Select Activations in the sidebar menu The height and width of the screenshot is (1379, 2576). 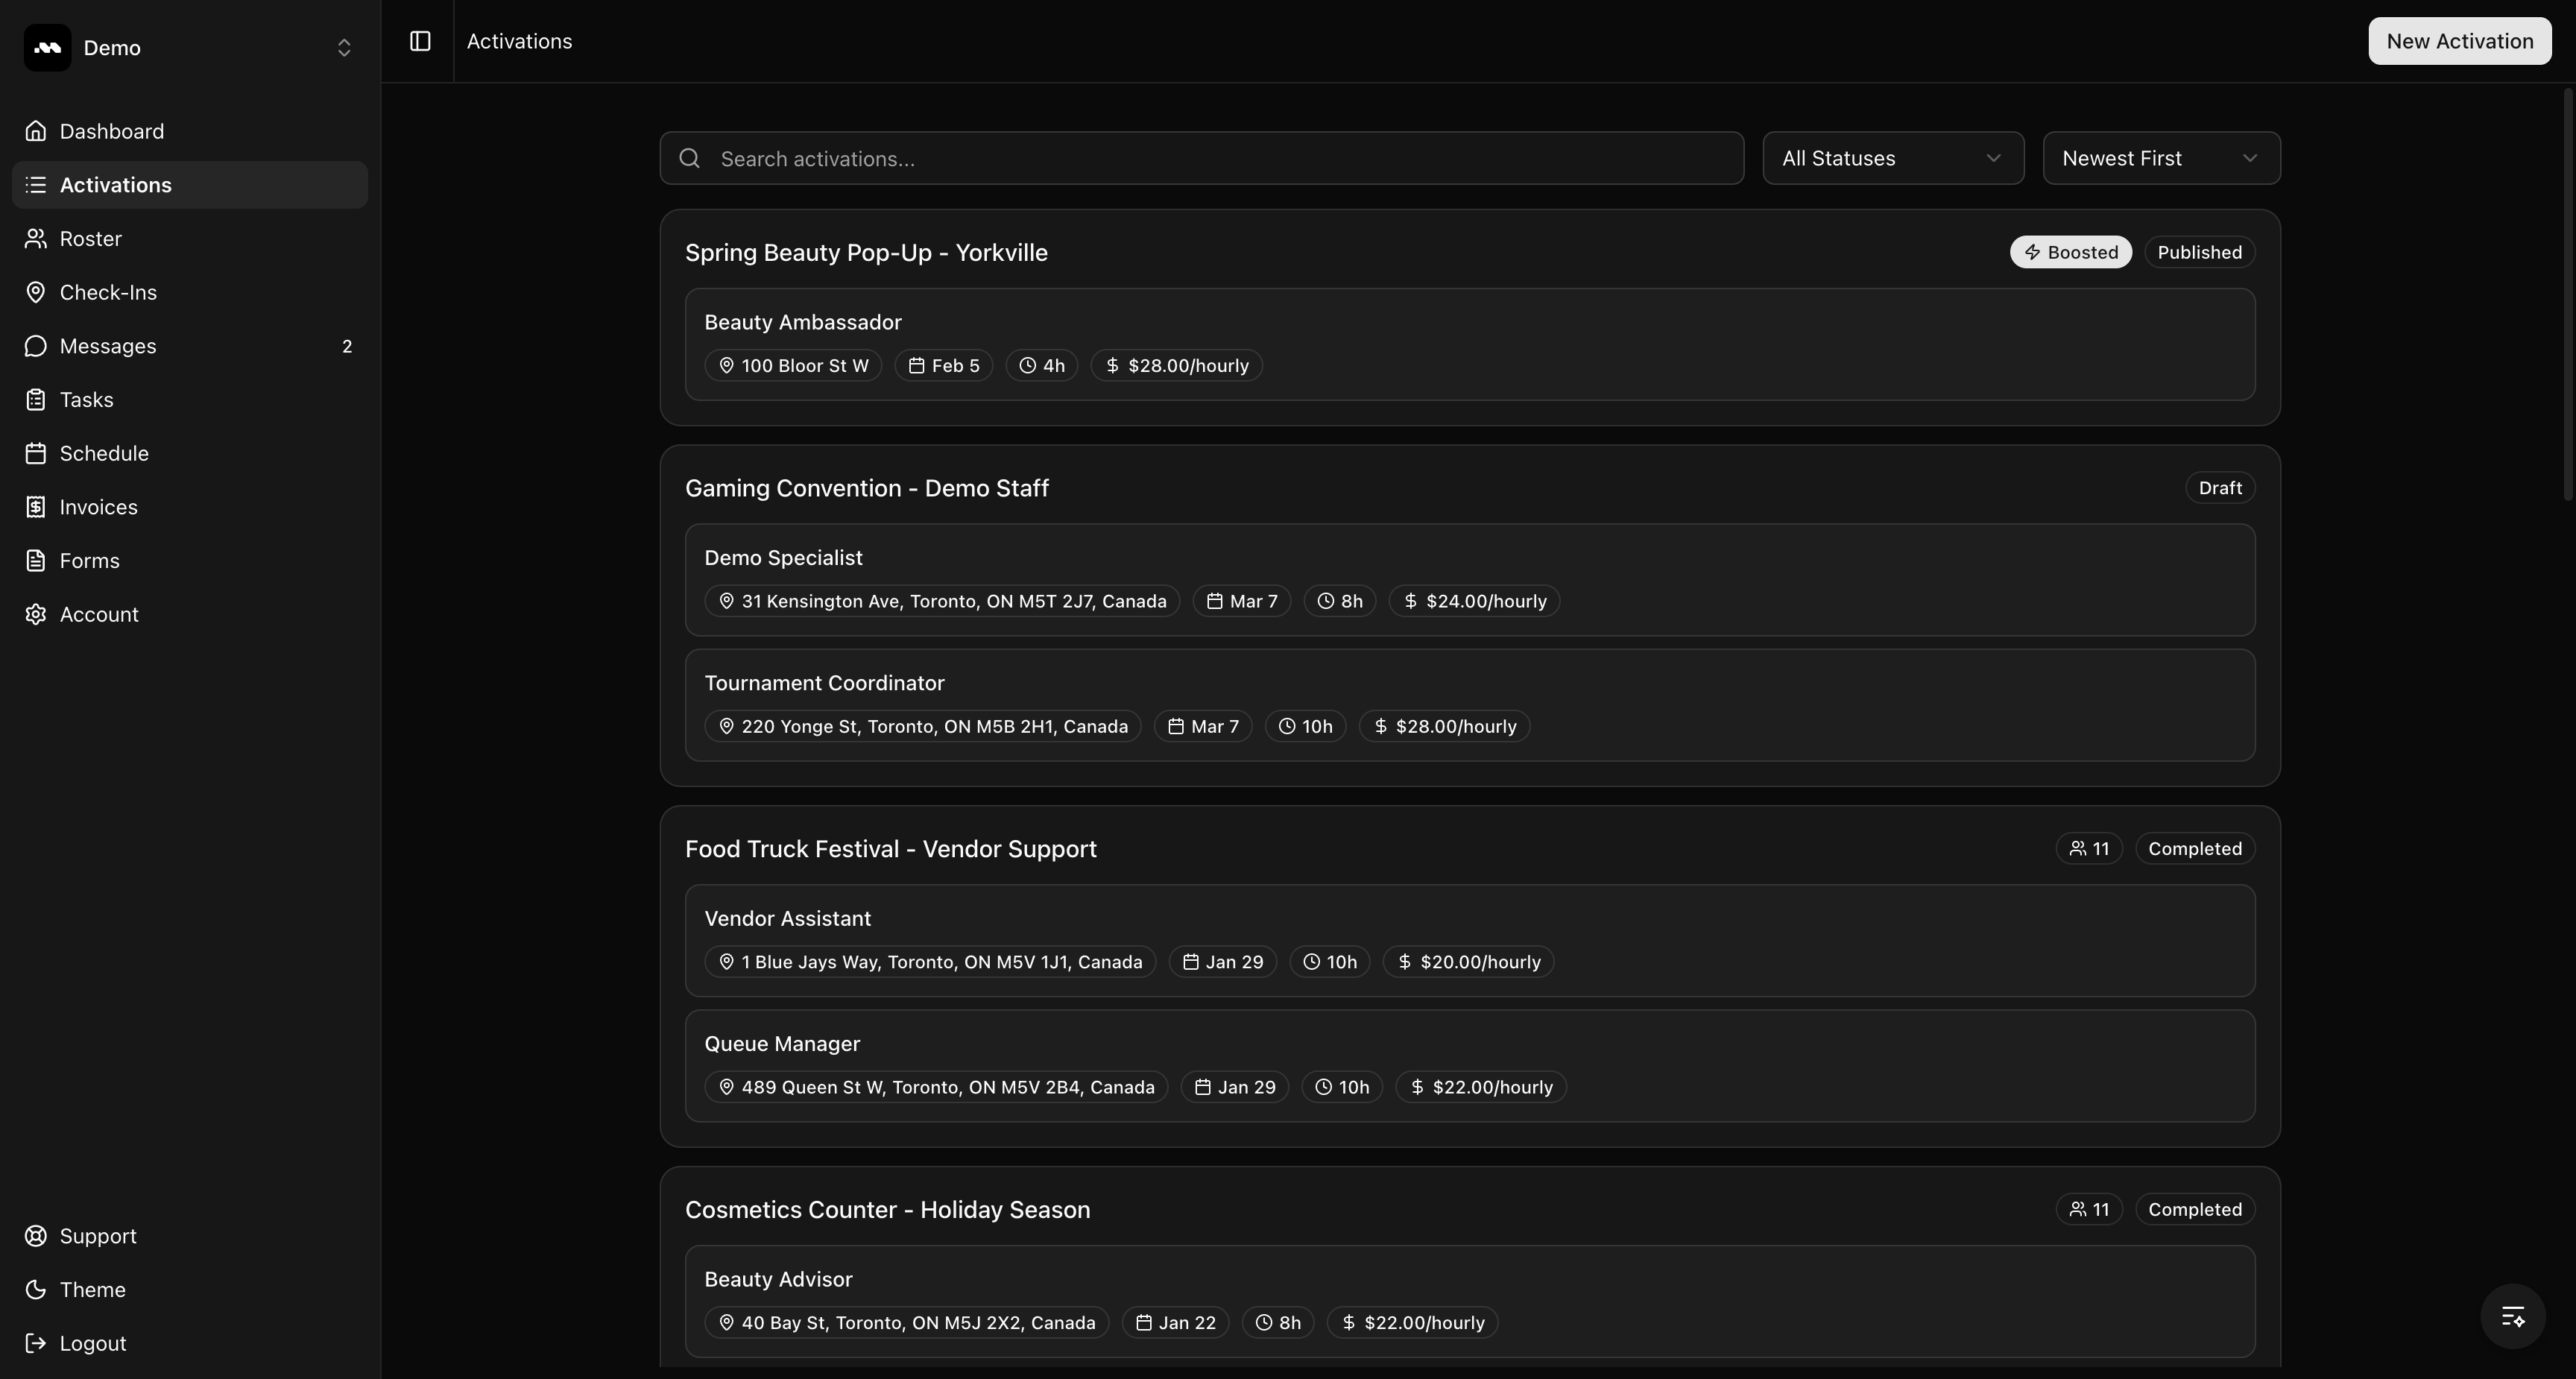[x=115, y=184]
